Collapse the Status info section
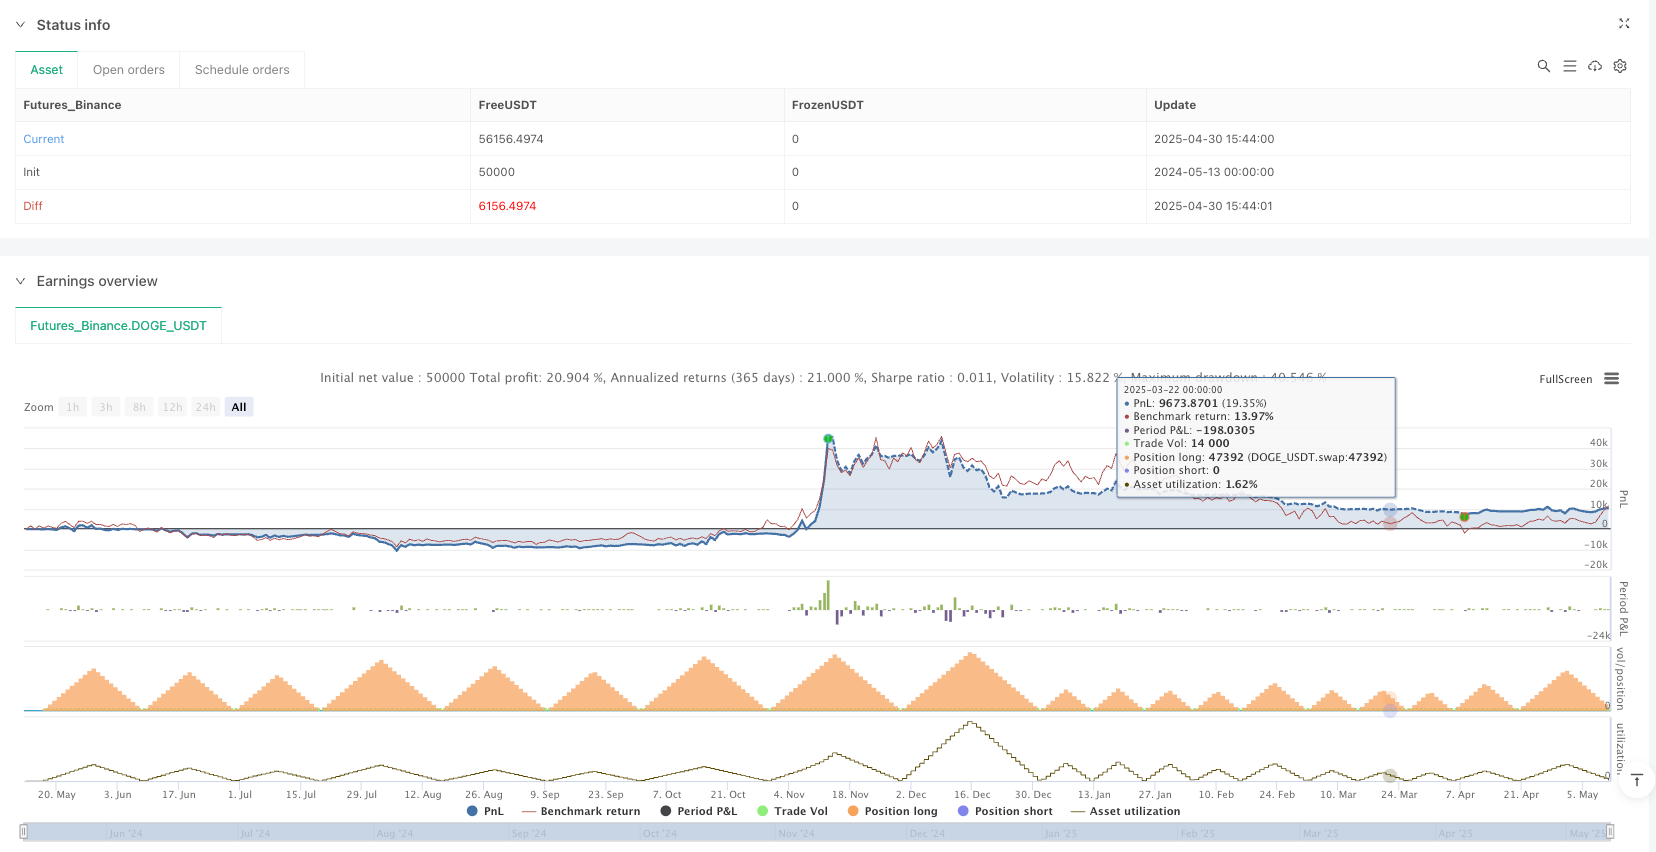1656x852 pixels. click(x=20, y=25)
